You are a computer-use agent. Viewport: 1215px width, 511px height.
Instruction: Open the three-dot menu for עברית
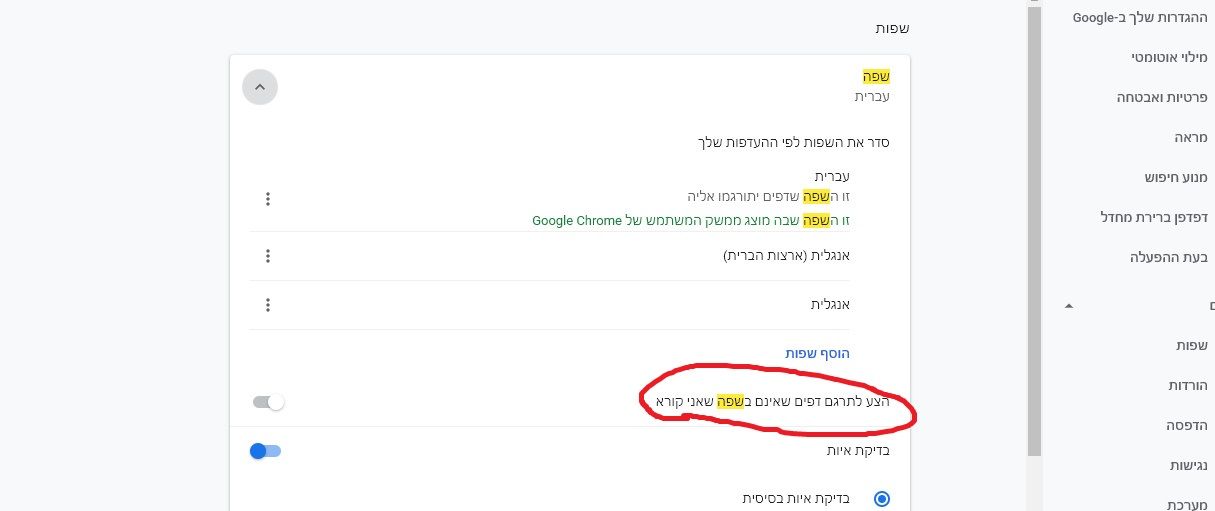[268, 199]
